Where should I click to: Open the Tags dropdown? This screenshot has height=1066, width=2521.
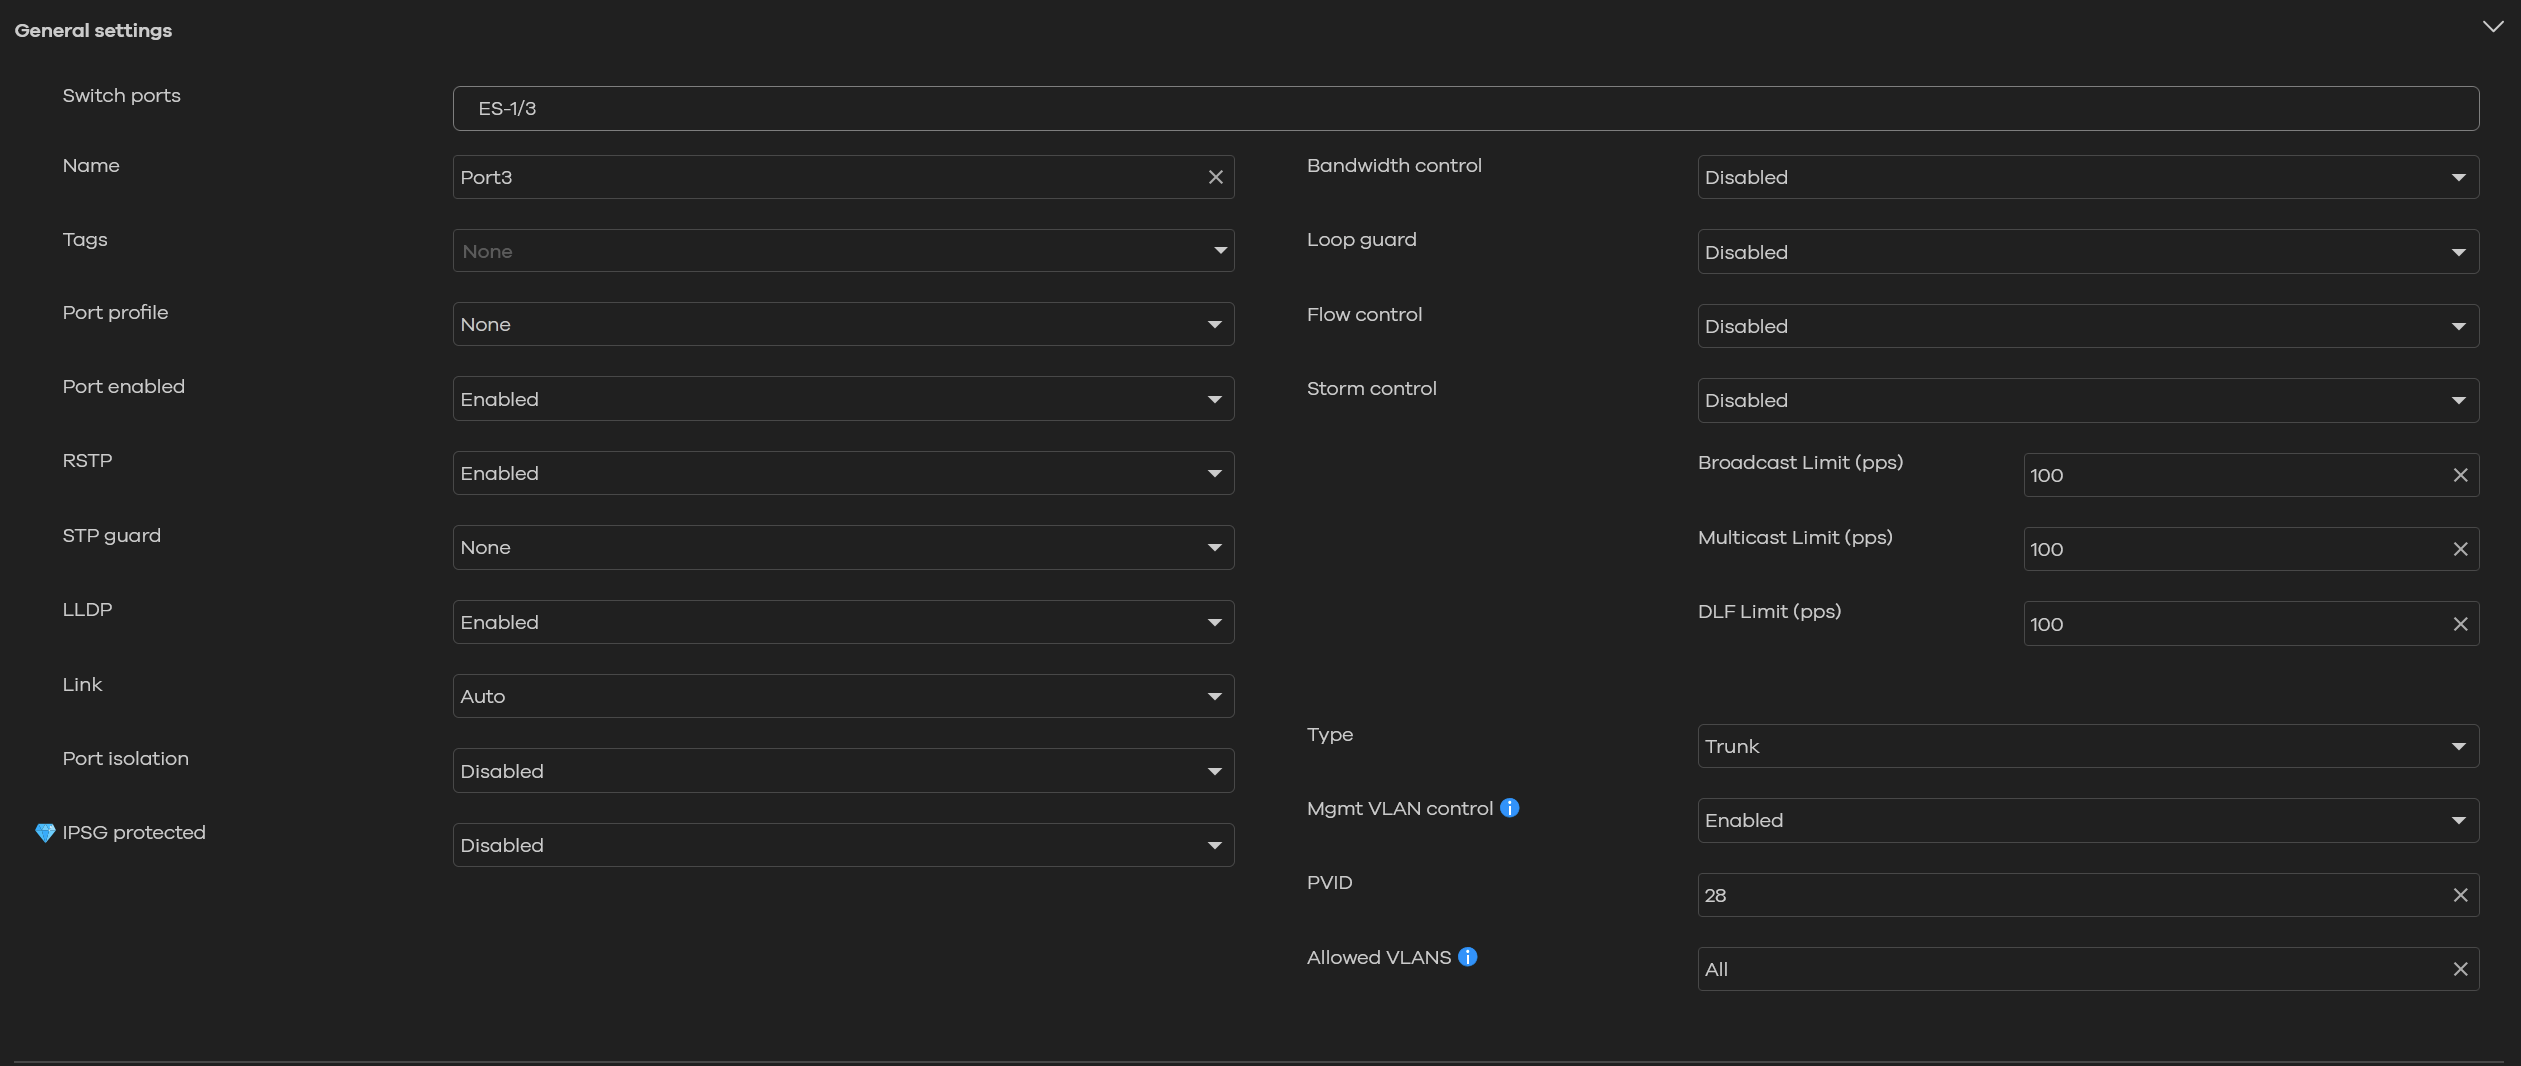842,251
